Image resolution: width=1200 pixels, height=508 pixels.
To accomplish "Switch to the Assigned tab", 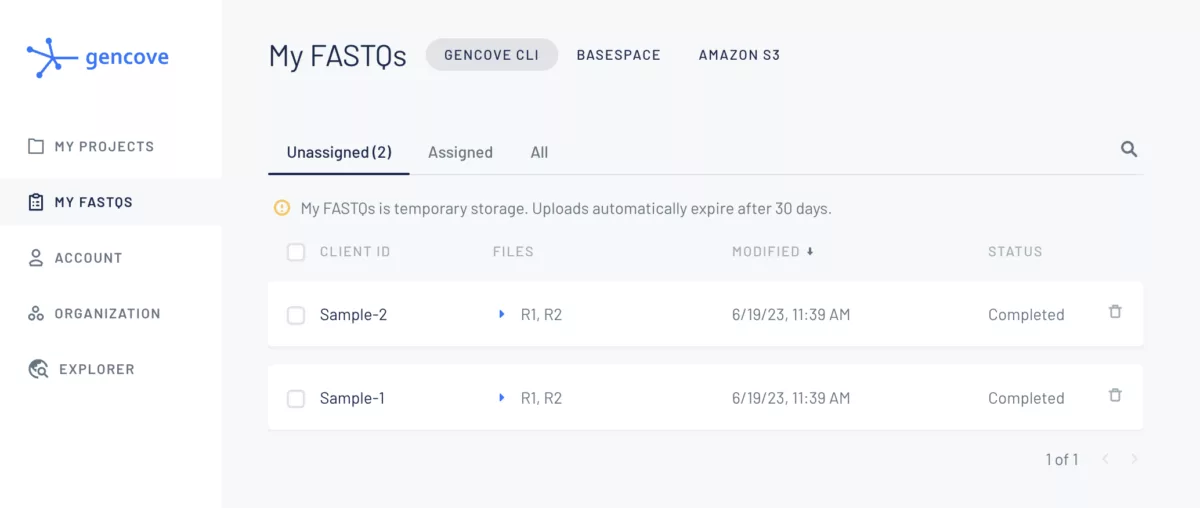I will coord(460,153).
